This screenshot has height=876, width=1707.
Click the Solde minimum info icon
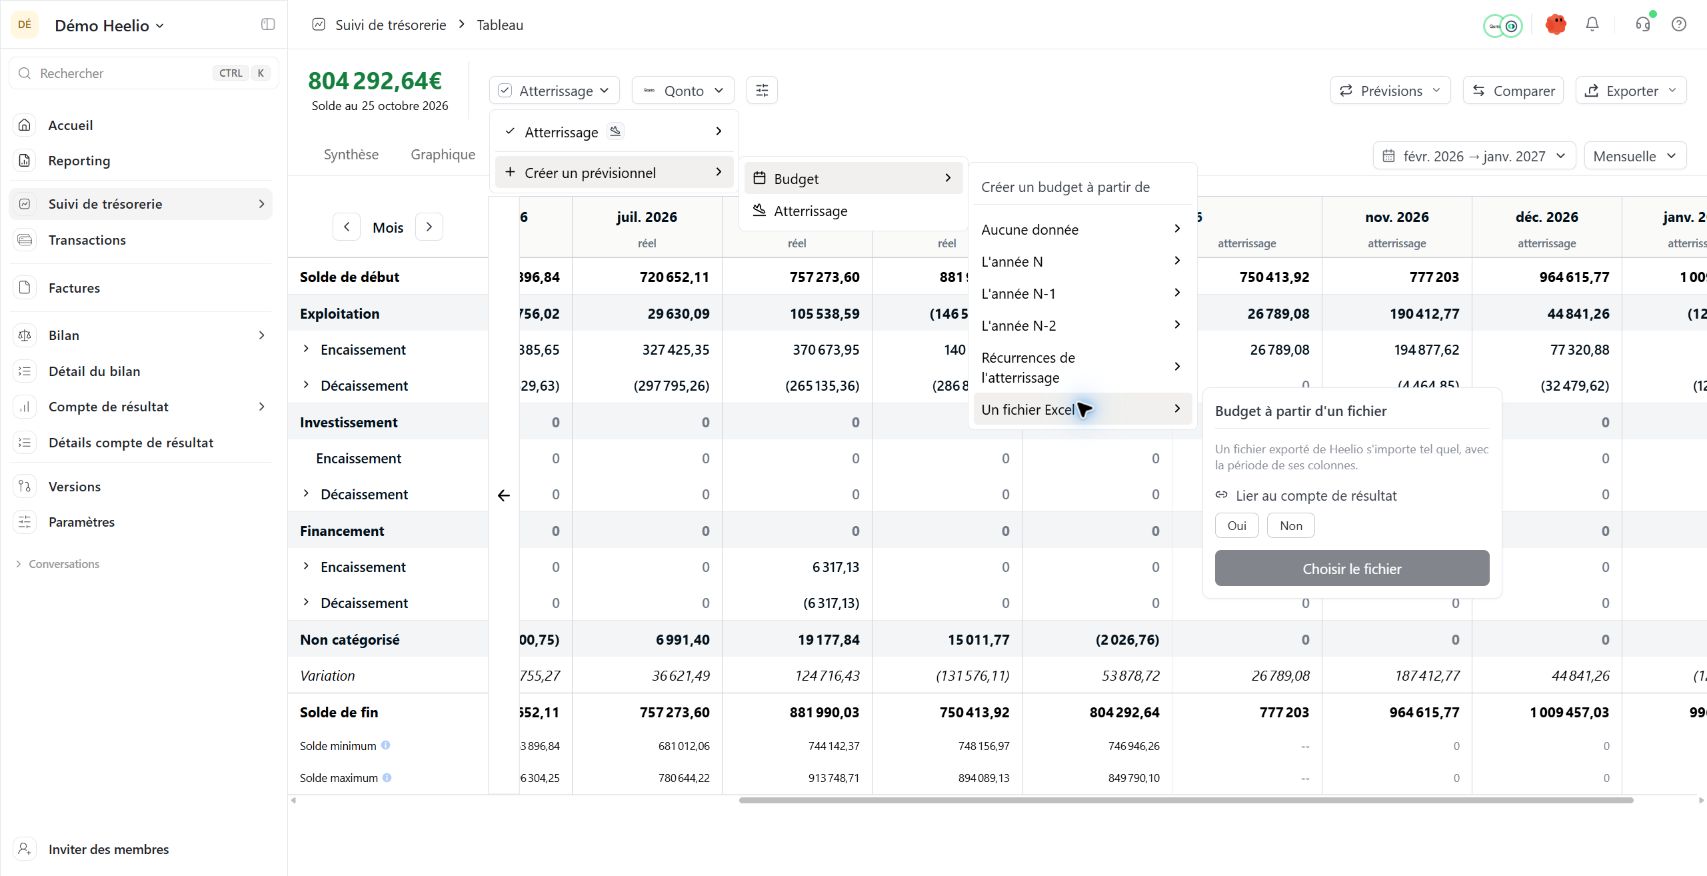(x=386, y=745)
